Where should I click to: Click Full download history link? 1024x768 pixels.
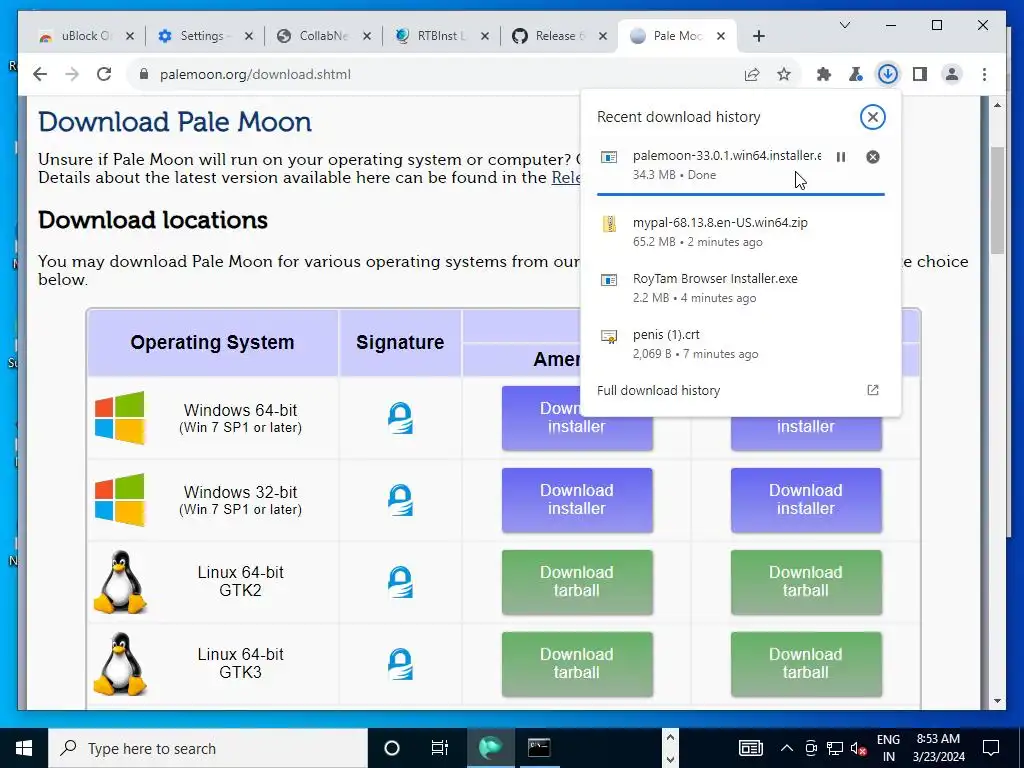(x=658, y=391)
